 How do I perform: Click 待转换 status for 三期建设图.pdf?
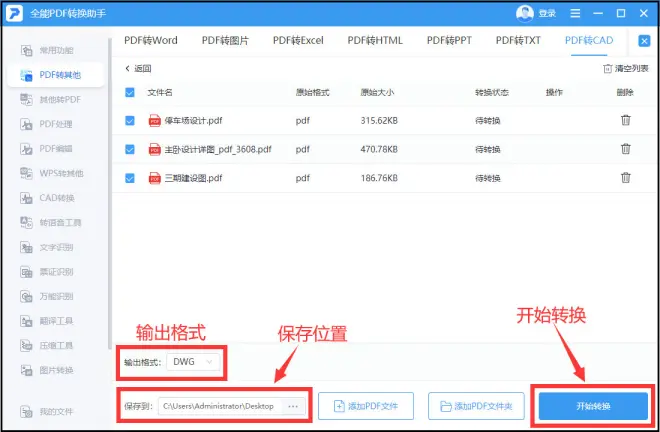(487, 178)
